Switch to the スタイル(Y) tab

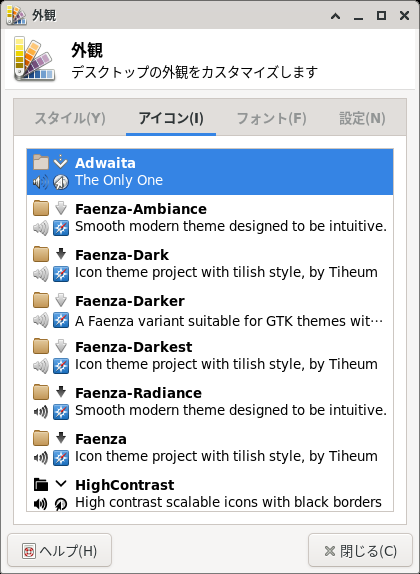pyautogui.click(x=70, y=118)
